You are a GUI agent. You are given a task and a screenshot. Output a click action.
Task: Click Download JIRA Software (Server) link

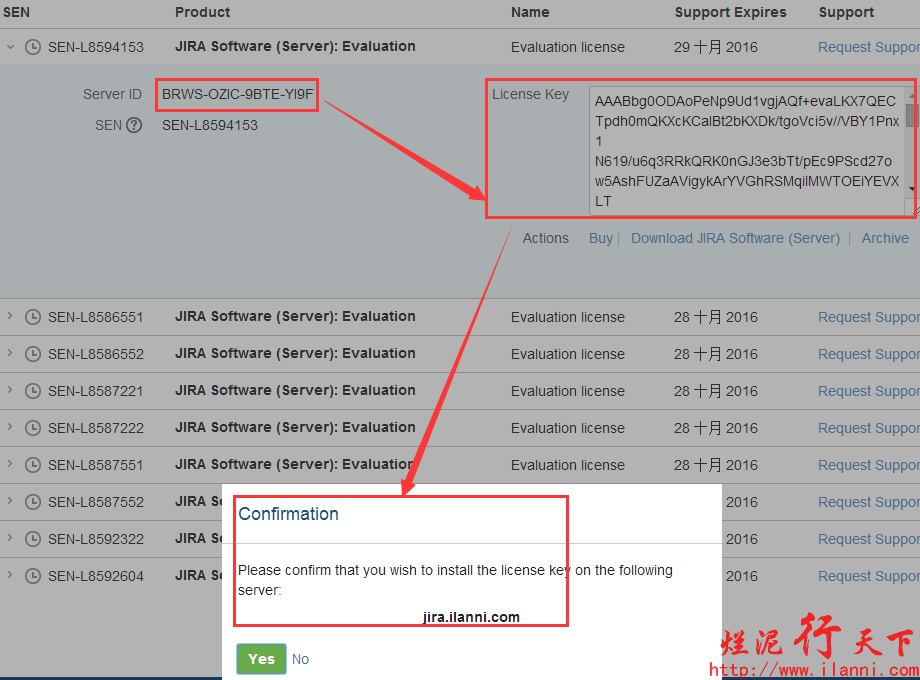(x=735, y=238)
